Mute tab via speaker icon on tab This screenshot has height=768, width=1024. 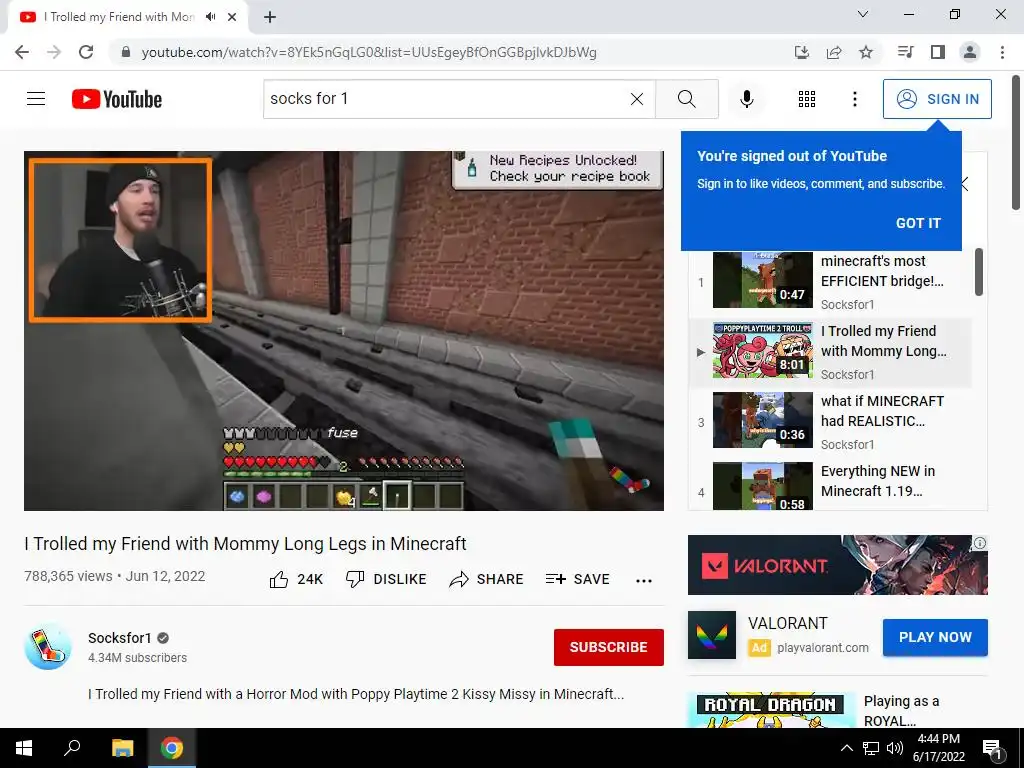point(210,17)
